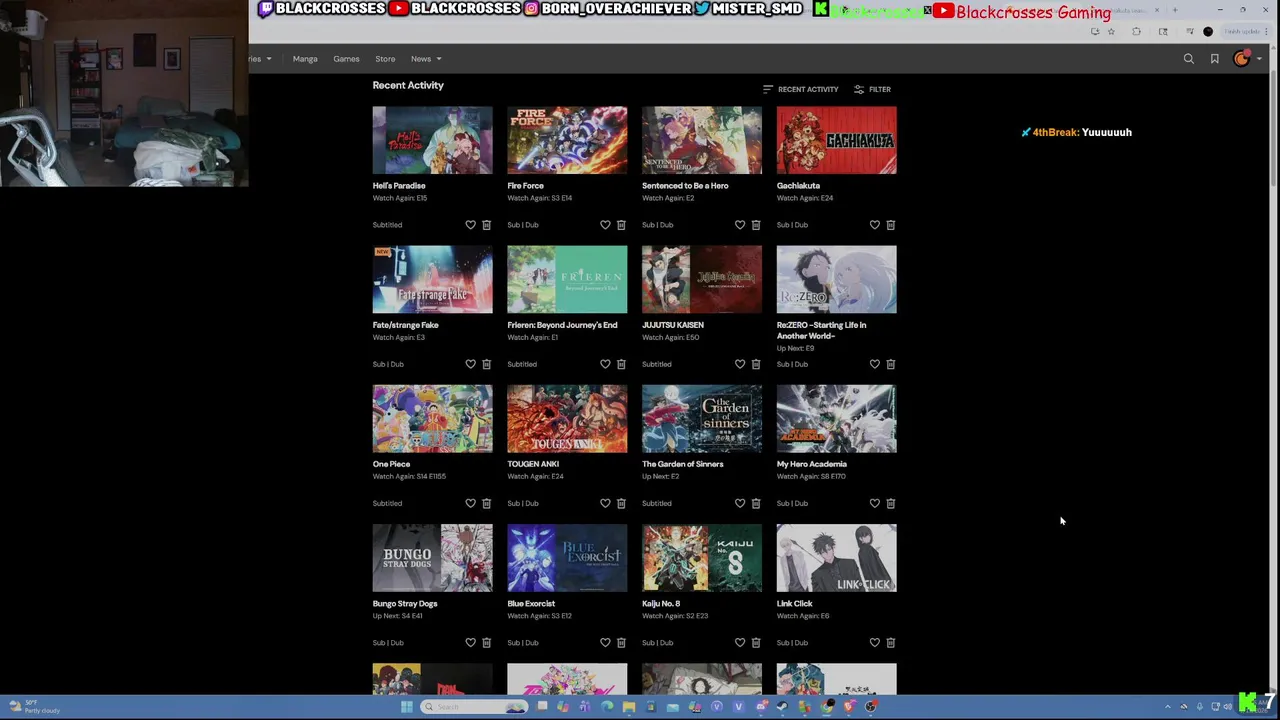Delete Gachiakuta from recent activity
The width and height of the screenshot is (1280, 720).
pyautogui.click(x=891, y=225)
